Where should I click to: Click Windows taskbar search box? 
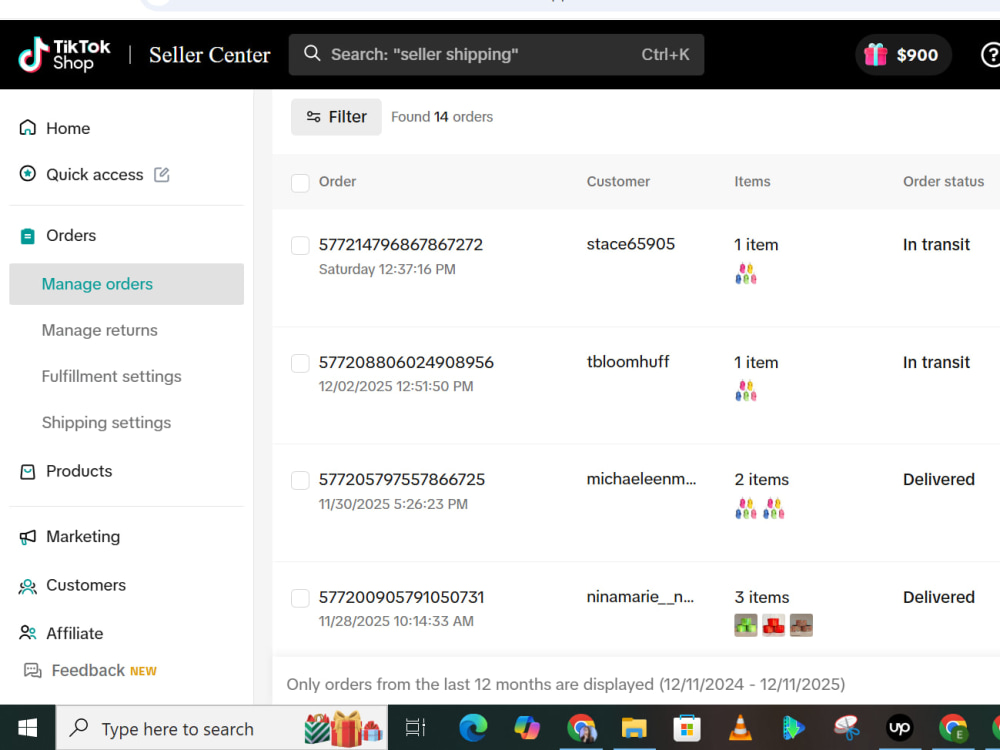click(x=222, y=728)
